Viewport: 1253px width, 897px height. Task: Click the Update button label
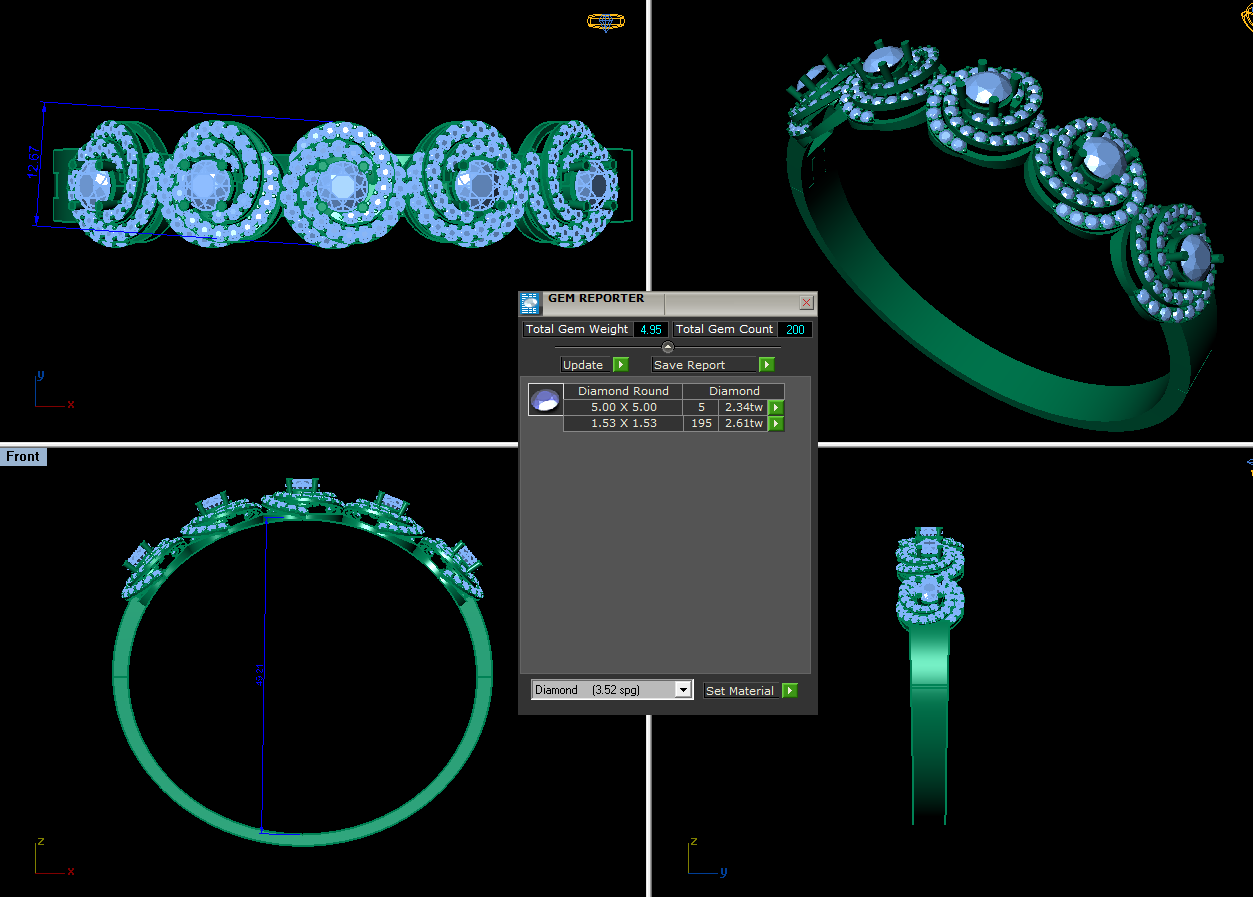584,365
